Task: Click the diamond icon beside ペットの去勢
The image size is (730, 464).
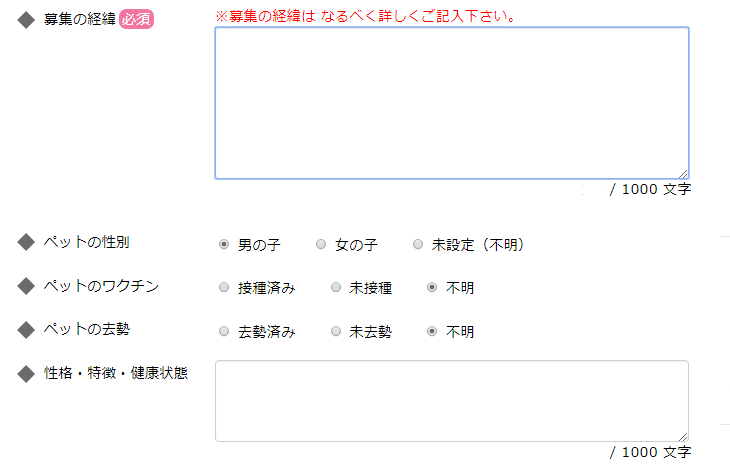Action: 26,330
